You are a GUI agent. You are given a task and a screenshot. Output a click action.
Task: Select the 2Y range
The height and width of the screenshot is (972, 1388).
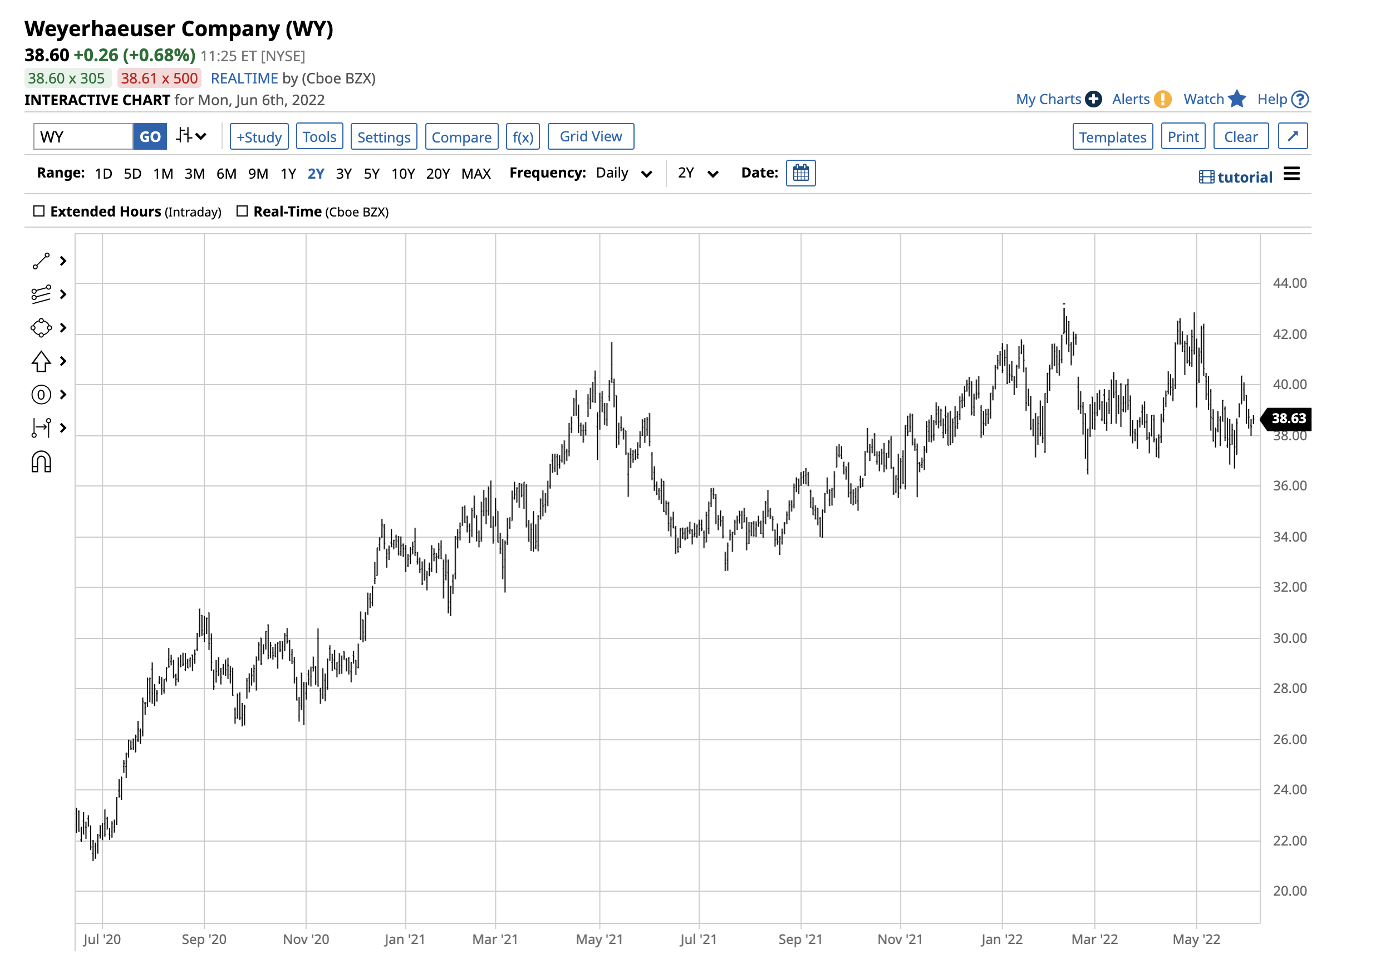pyautogui.click(x=316, y=174)
